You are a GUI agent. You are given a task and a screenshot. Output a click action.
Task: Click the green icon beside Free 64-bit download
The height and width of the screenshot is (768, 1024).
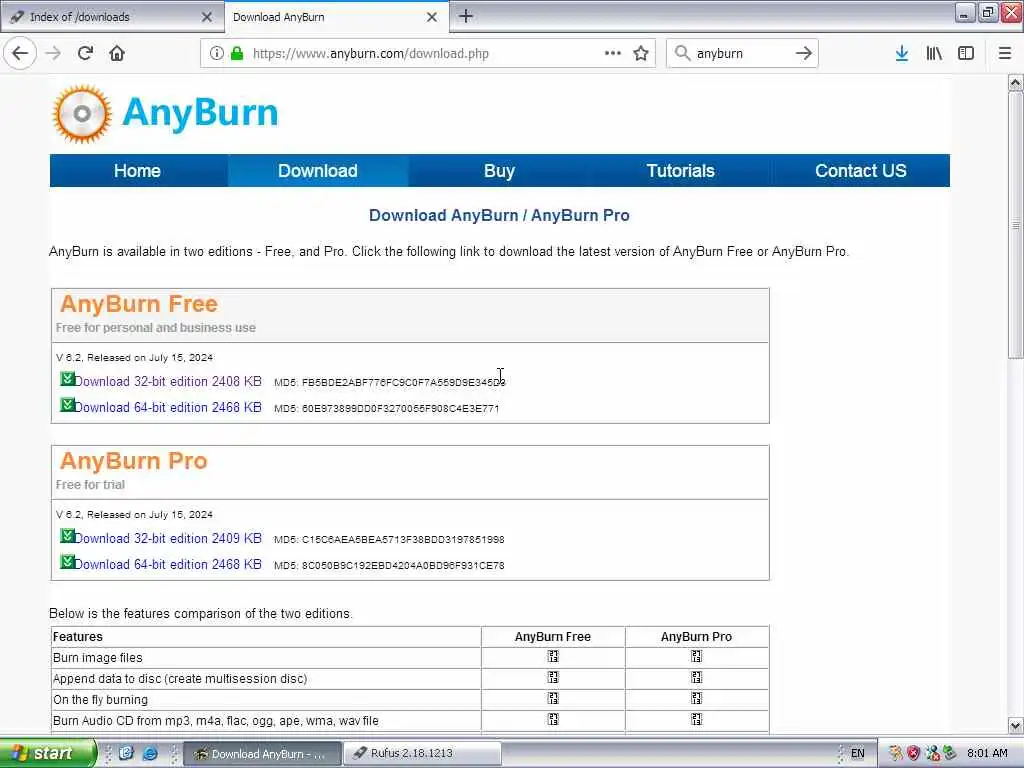click(x=67, y=405)
